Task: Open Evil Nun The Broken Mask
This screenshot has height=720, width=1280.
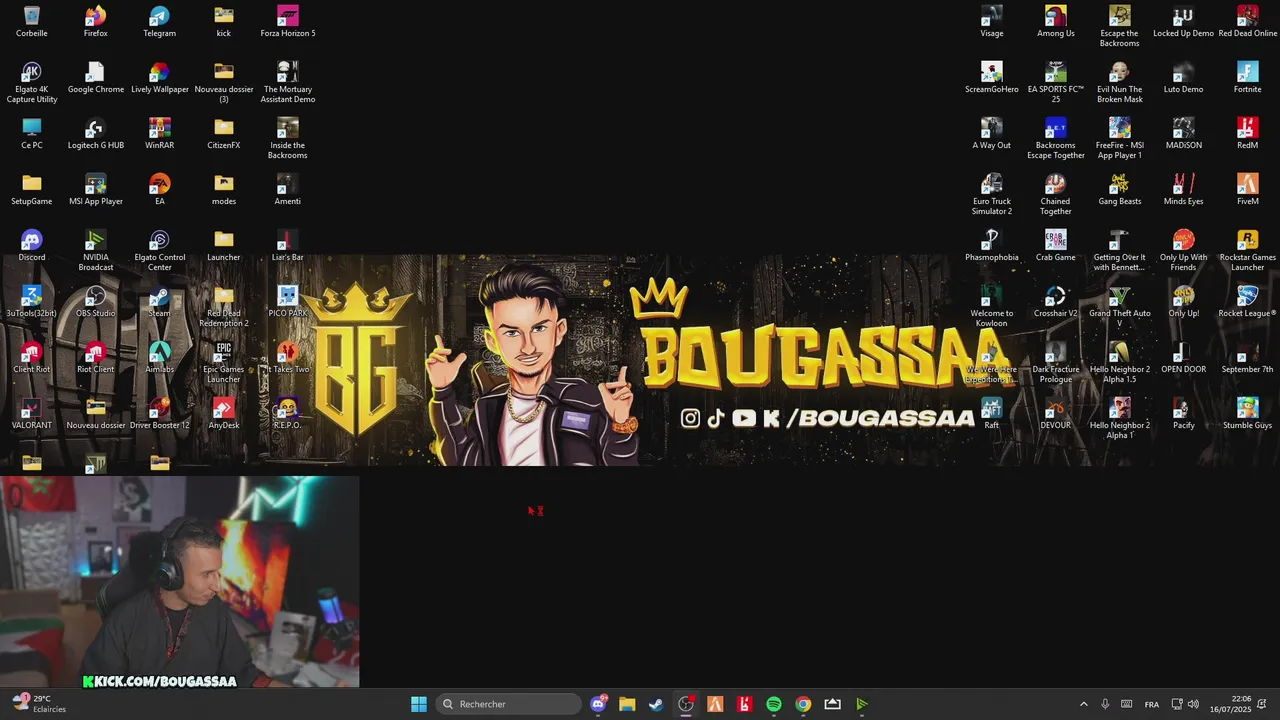Action: click(1120, 83)
